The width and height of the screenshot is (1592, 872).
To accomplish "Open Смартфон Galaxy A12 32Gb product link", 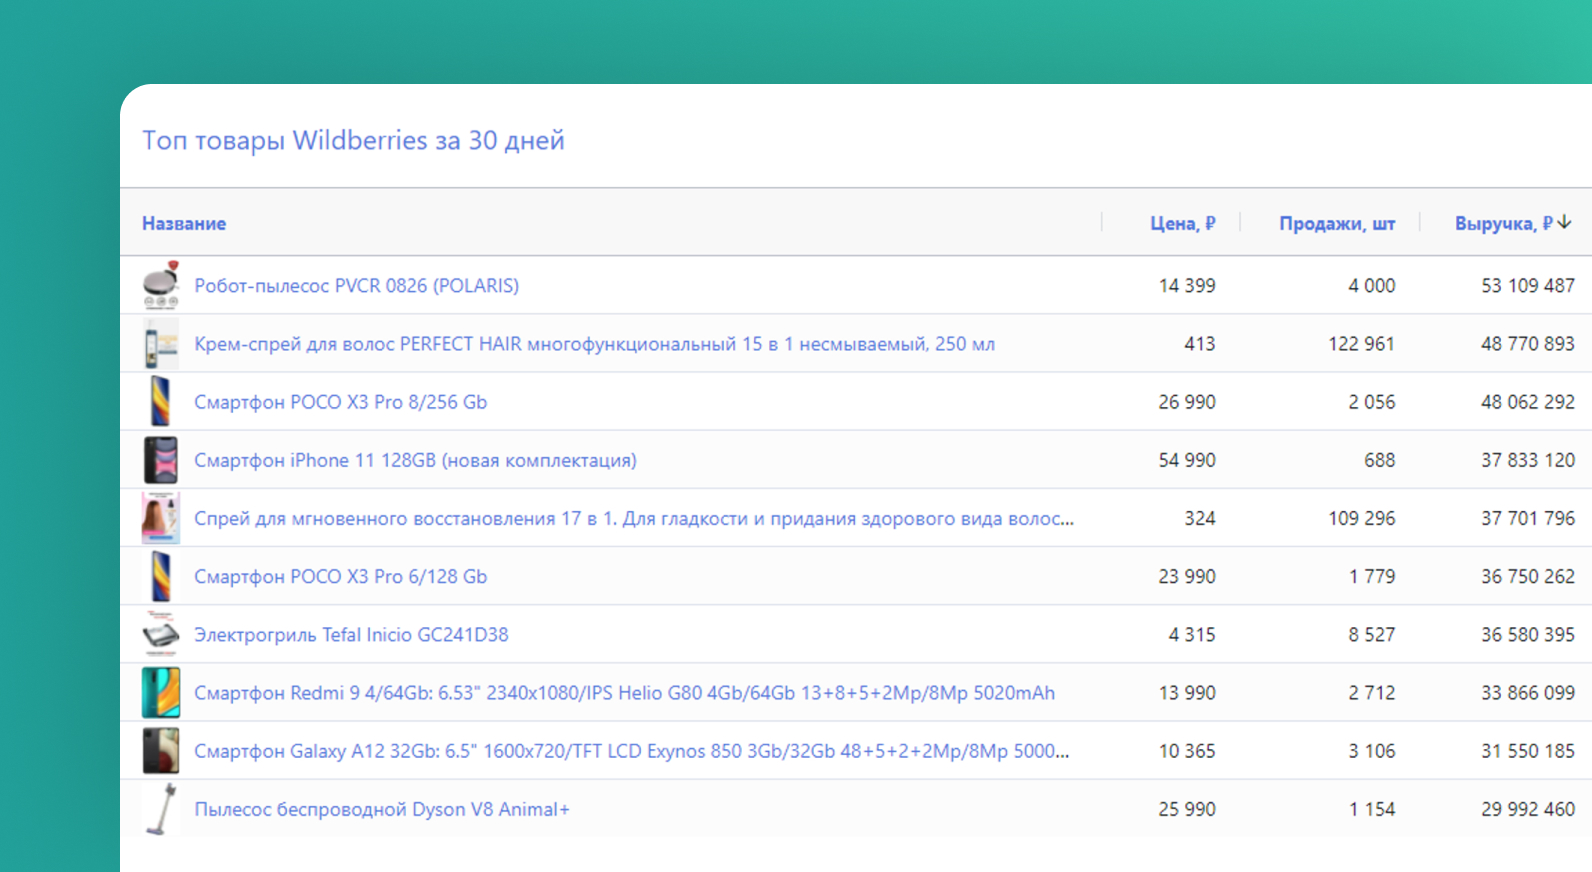I will point(631,751).
